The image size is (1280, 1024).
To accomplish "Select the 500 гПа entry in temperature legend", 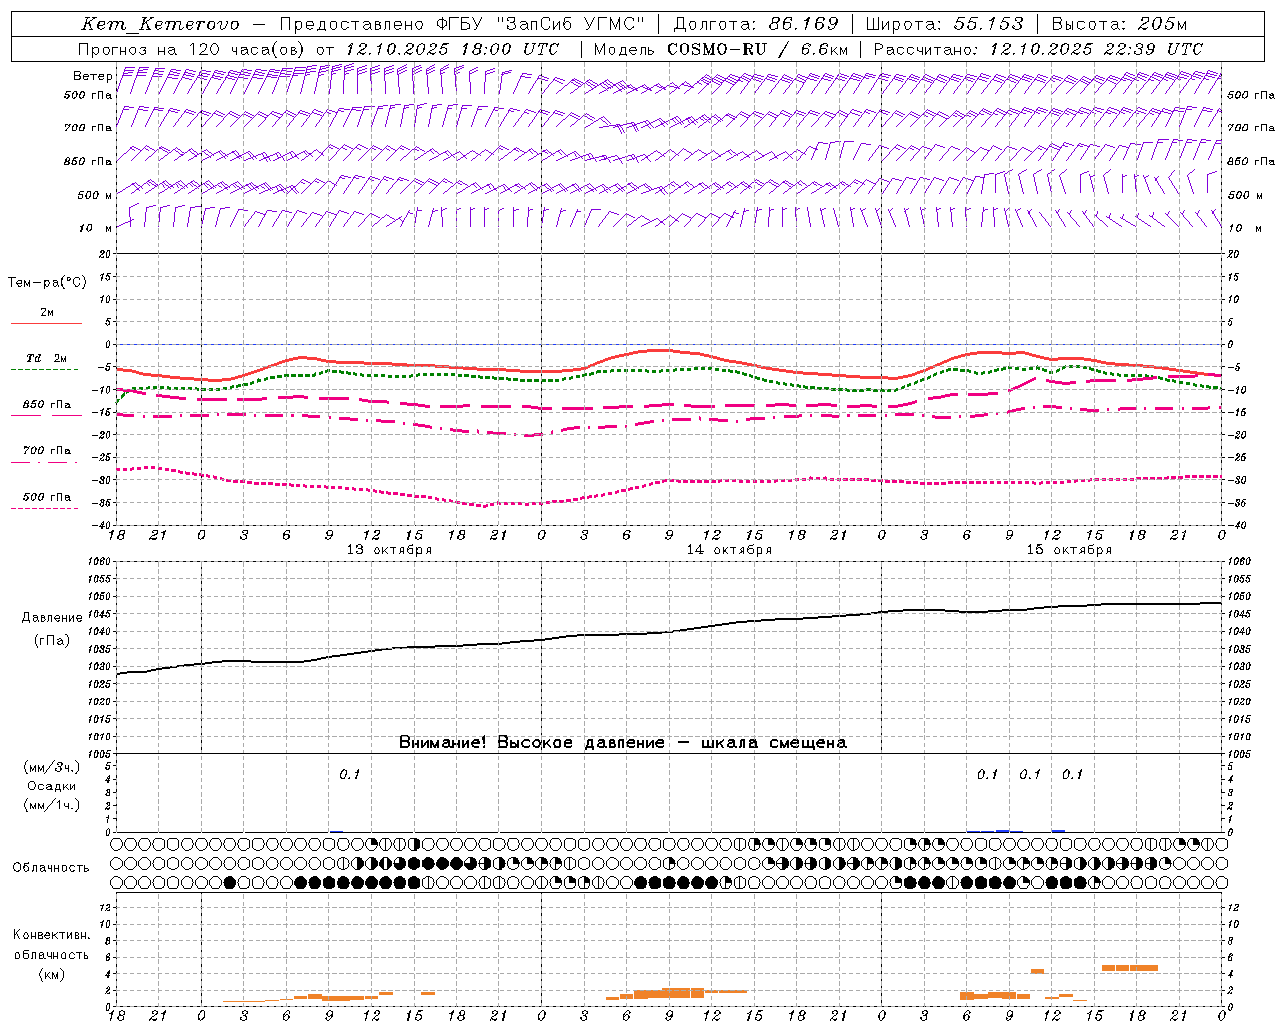I will click(47, 497).
